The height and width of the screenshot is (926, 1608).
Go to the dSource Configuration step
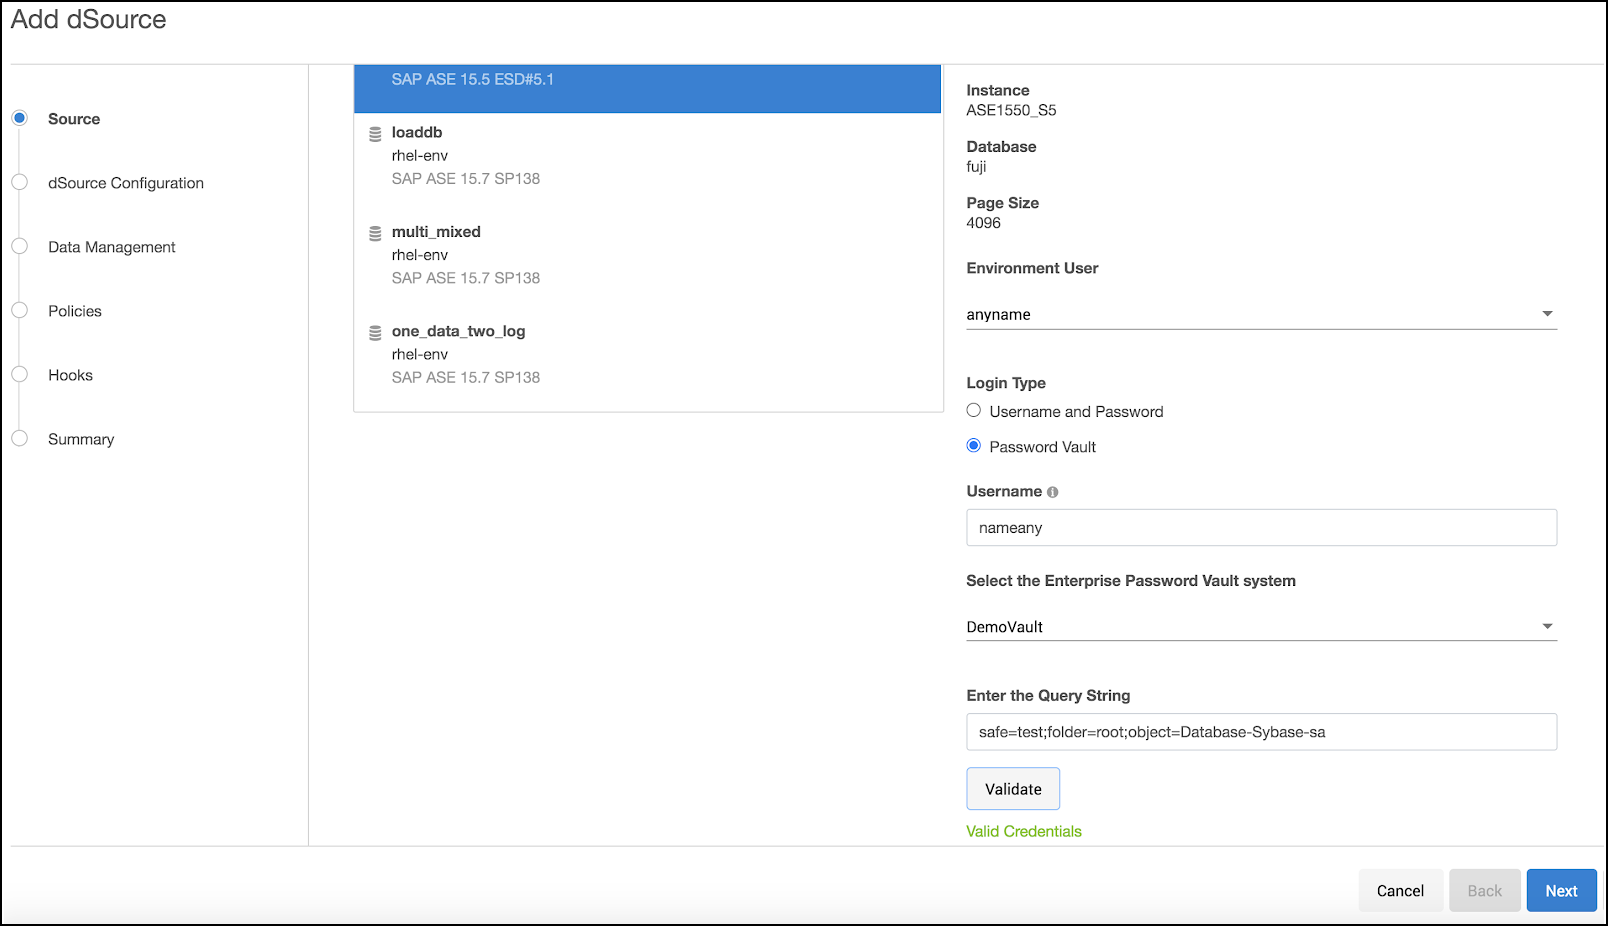pos(125,183)
